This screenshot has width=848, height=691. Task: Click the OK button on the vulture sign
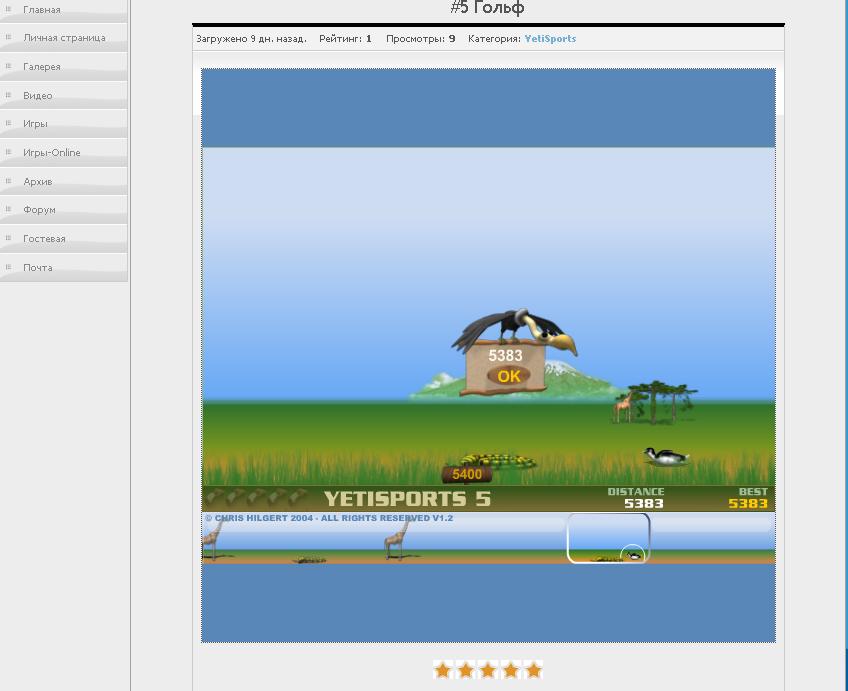click(508, 376)
